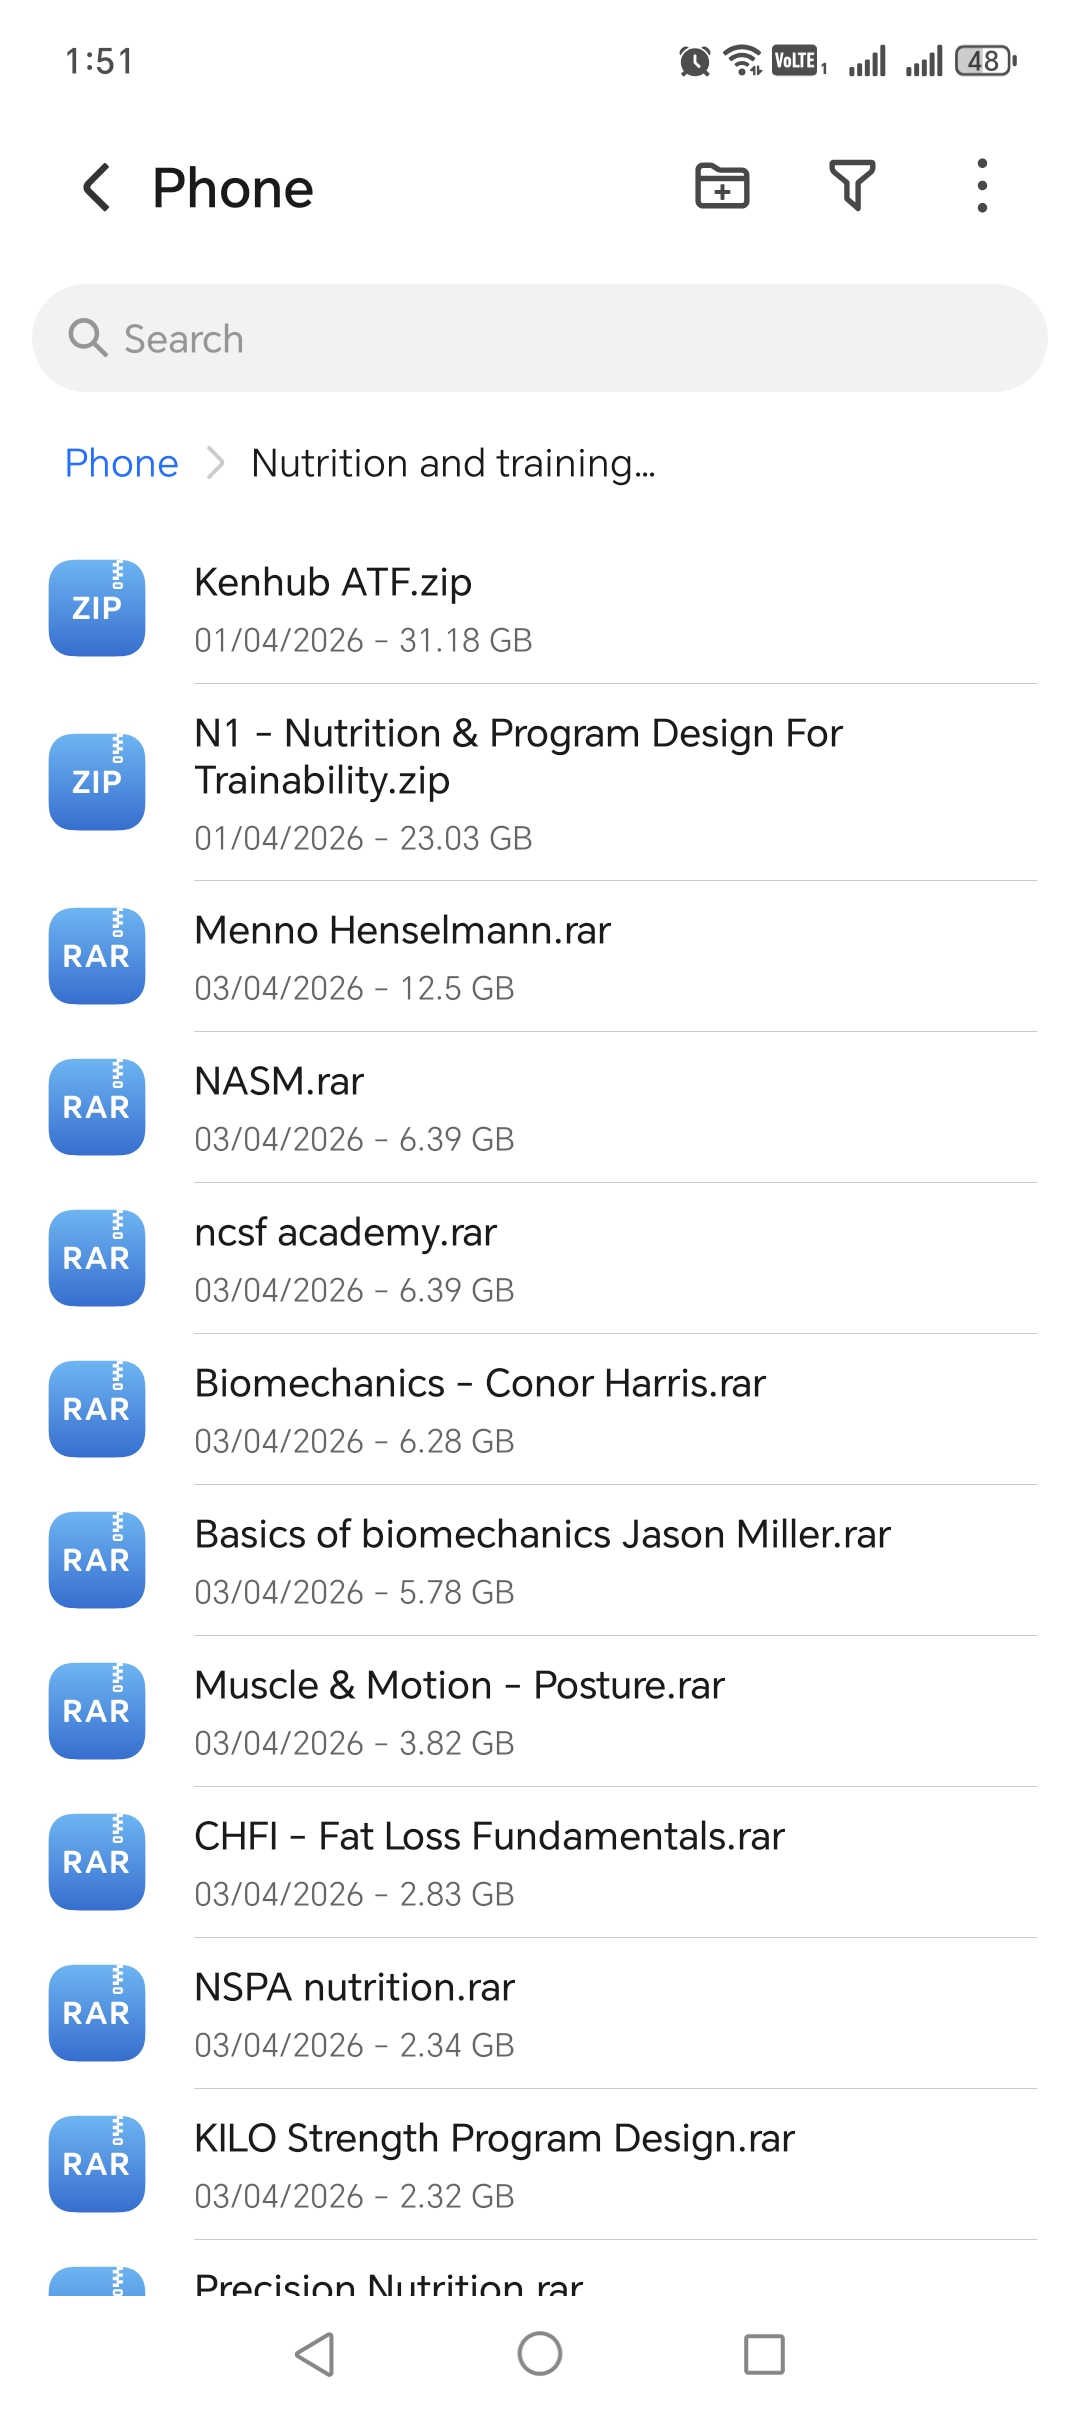1080x2412 pixels.
Task: Select the Nutrition and training breadcrumb
Action: pos(453,463)
